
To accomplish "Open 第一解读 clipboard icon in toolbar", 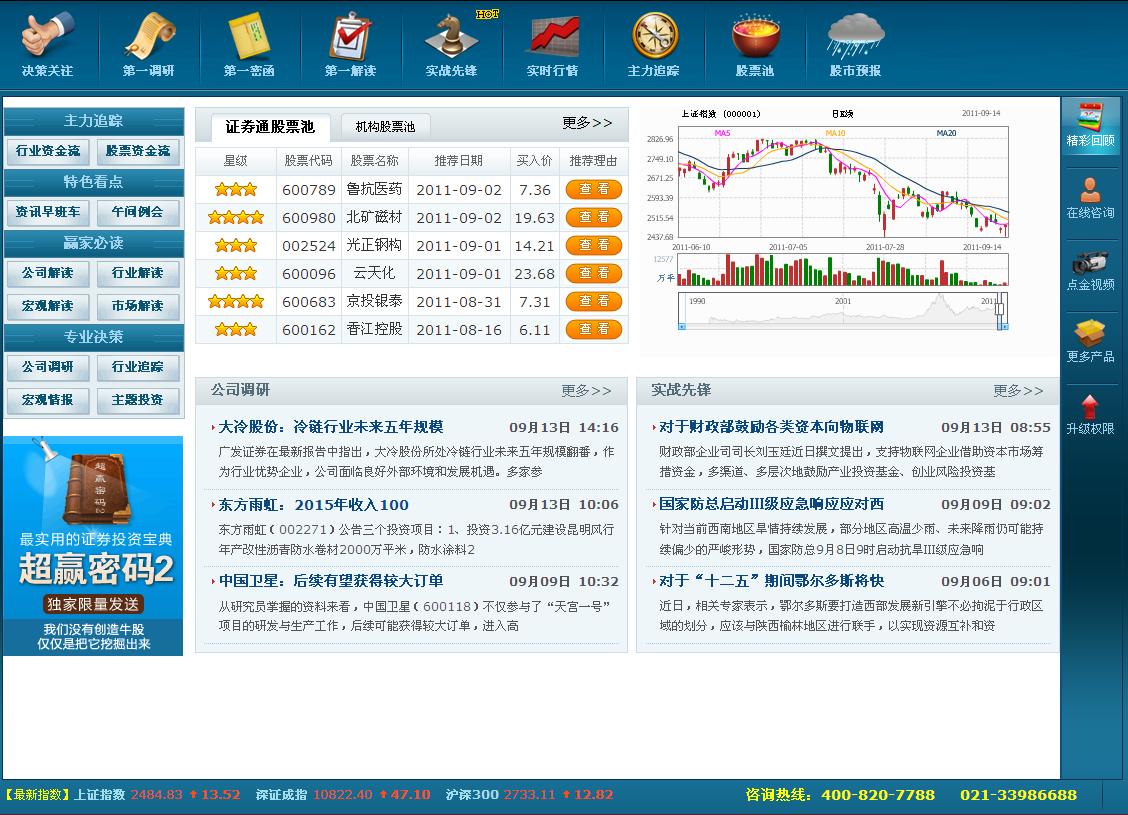I will (348, 42).
